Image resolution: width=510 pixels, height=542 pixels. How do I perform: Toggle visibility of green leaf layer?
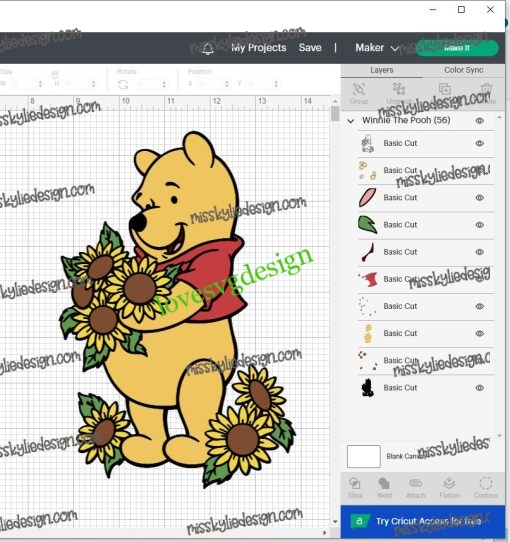click(479, 225)
